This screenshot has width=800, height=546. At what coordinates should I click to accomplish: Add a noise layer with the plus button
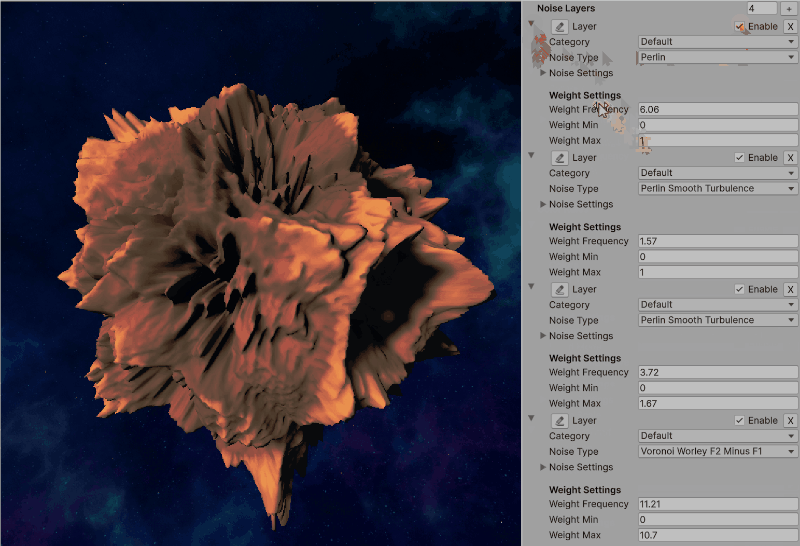click(789, 8)
